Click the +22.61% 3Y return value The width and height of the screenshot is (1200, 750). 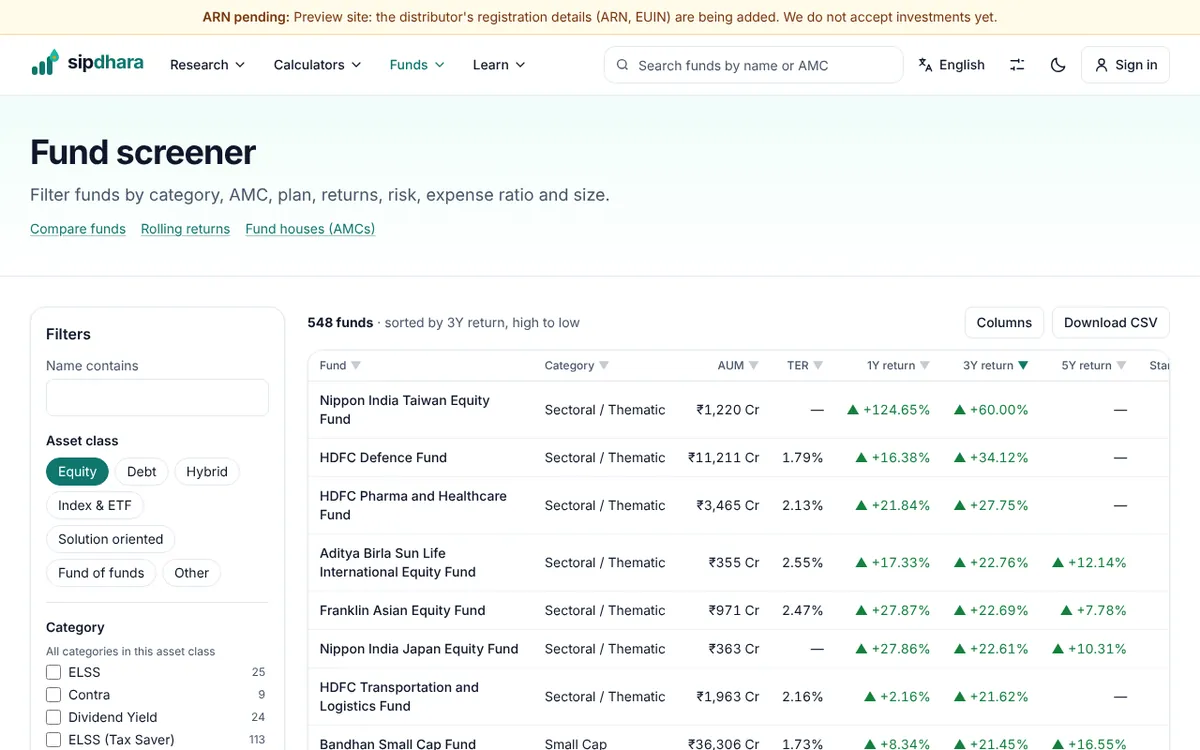click(991, 649)
